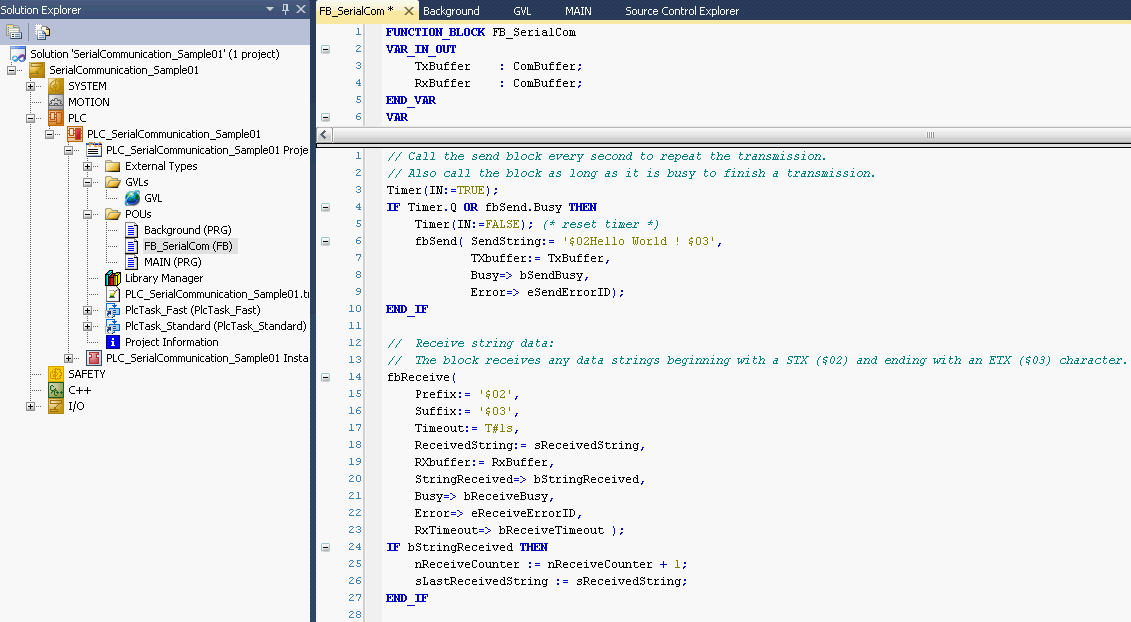
Task: Collapse the VAR_IN_OUT declaration block
Action: [x=325, y=50]
